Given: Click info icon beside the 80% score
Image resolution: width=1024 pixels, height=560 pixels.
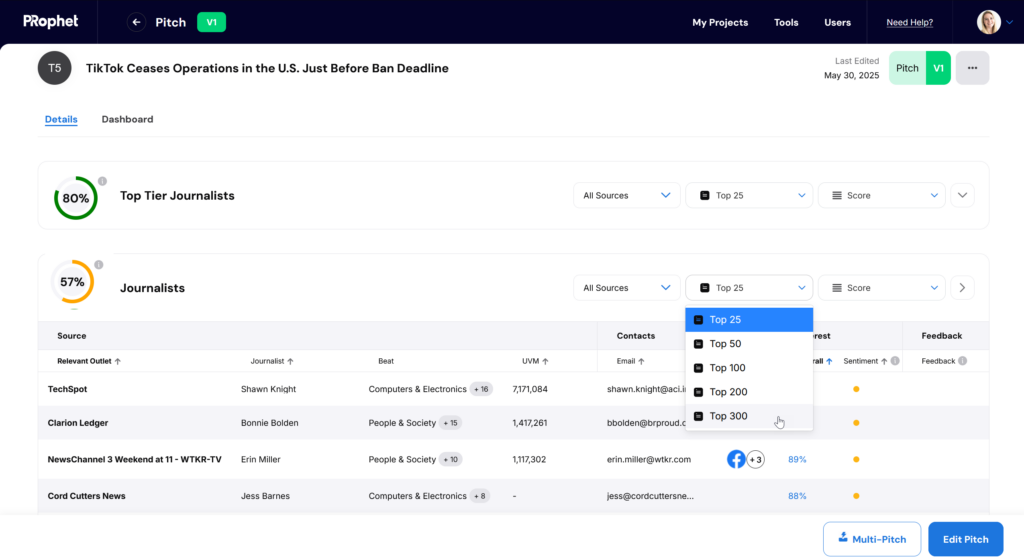Looking at the screenshot, I should (103, 181).
